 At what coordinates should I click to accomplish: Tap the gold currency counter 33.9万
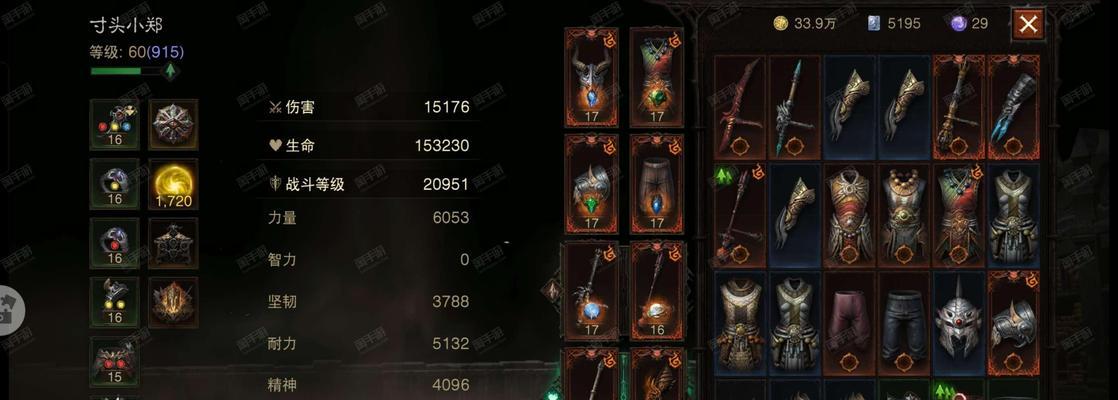(805, 24)
